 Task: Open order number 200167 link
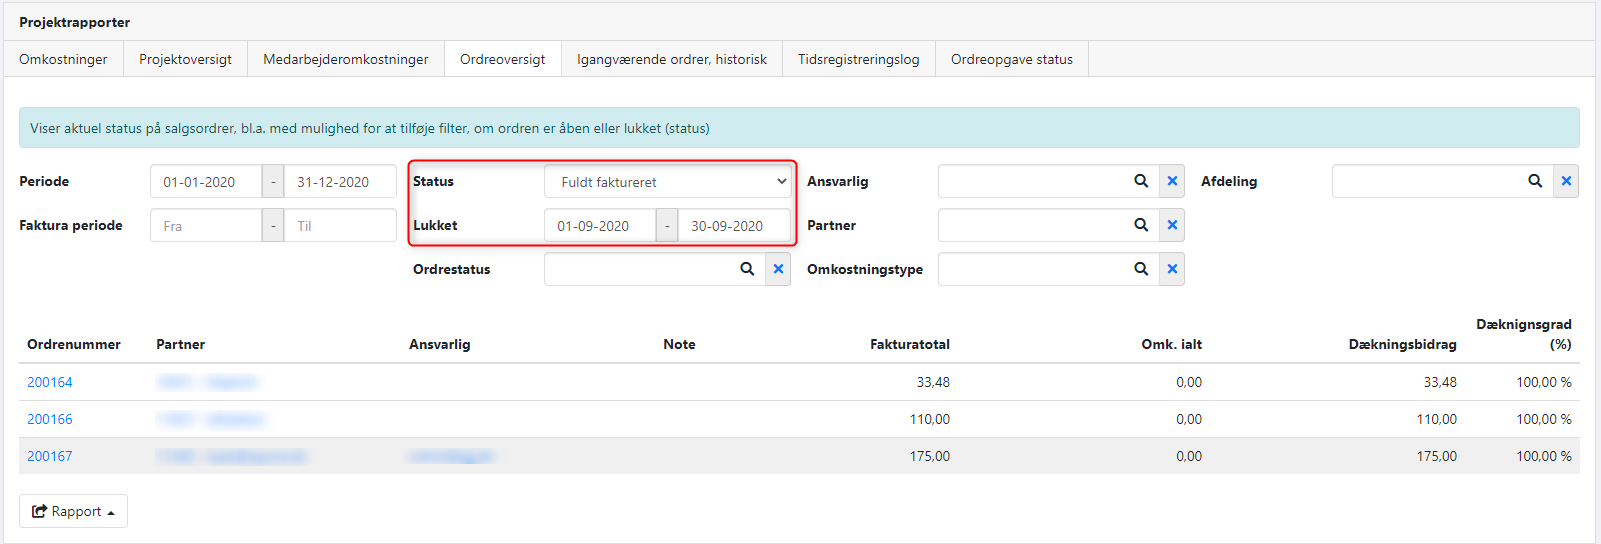50,456
